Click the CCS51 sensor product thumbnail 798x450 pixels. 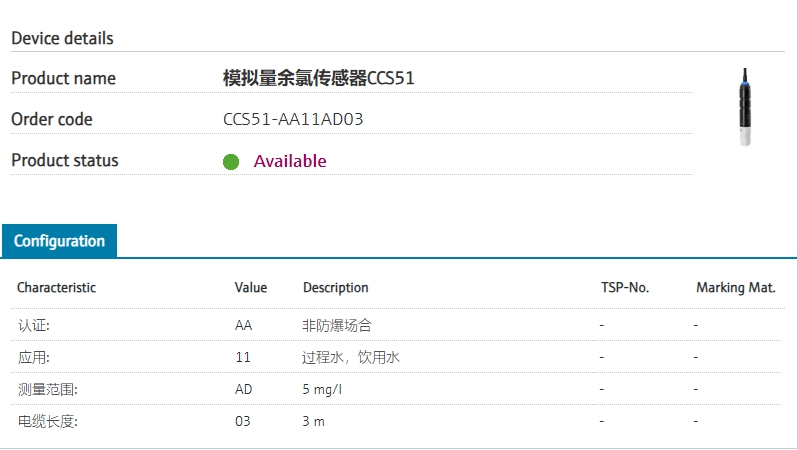tap(744, 107)
